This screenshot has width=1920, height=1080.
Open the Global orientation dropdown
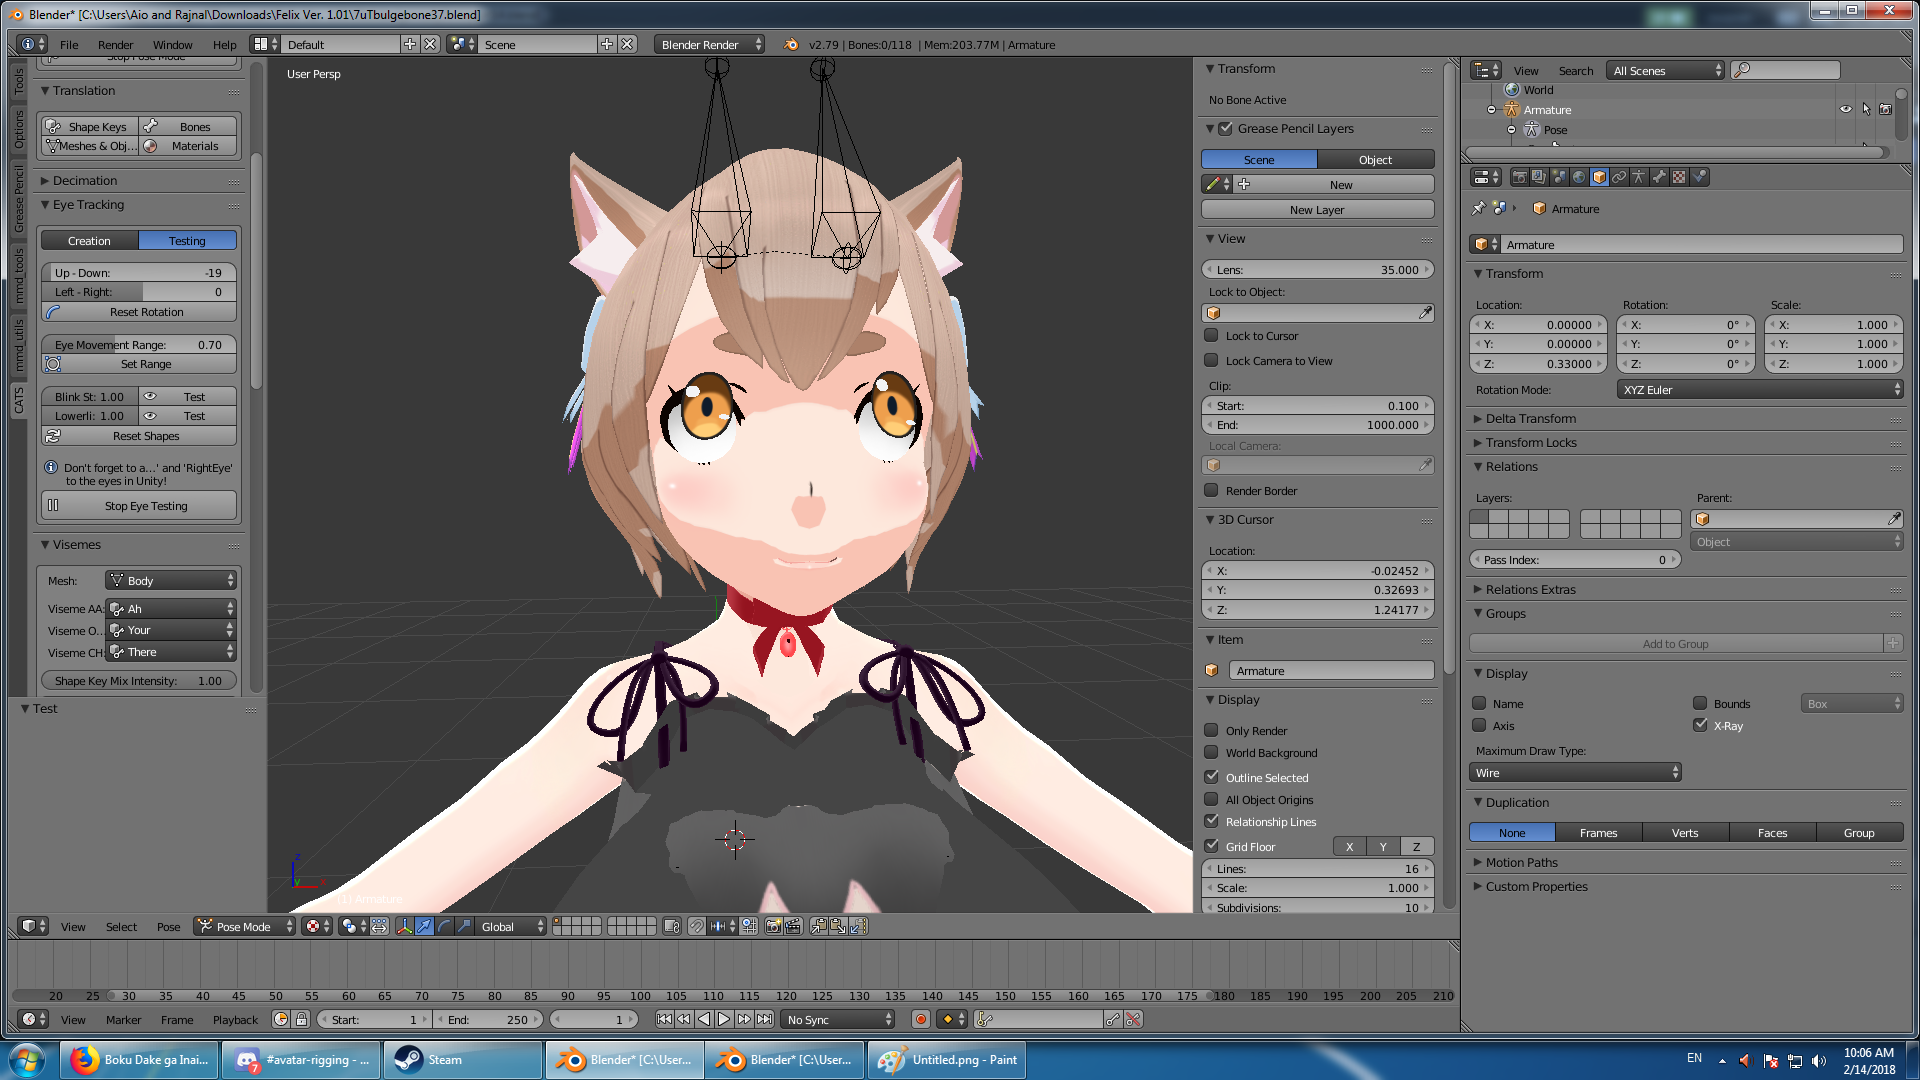(512, 926)
